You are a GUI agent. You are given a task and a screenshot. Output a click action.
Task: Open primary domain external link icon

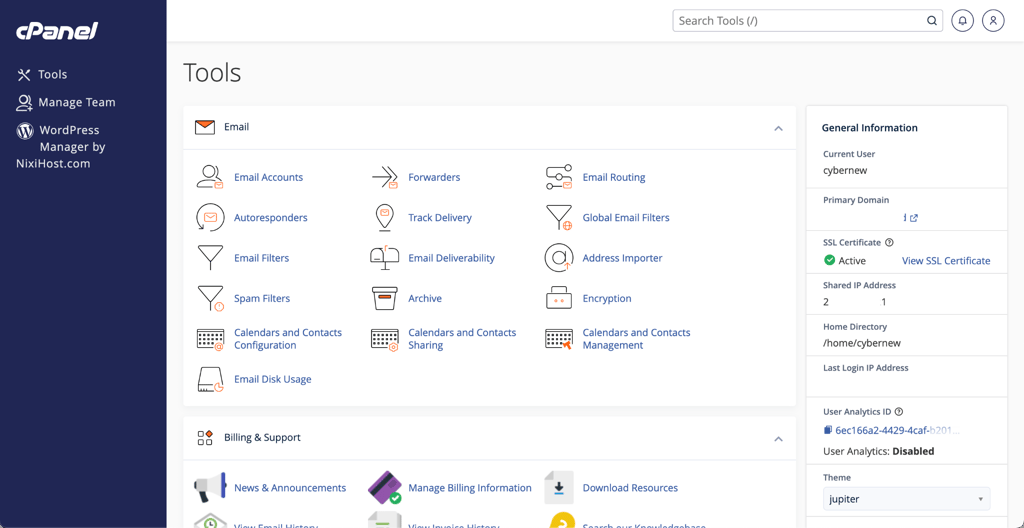[x=914, y=218]
